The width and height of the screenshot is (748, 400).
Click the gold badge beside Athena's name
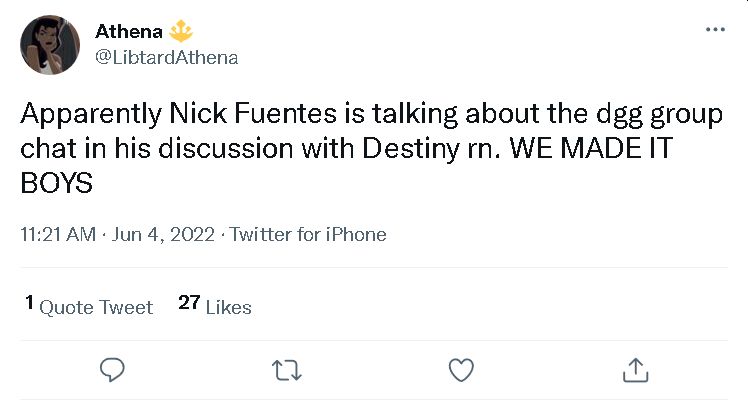tap(181, 31)
